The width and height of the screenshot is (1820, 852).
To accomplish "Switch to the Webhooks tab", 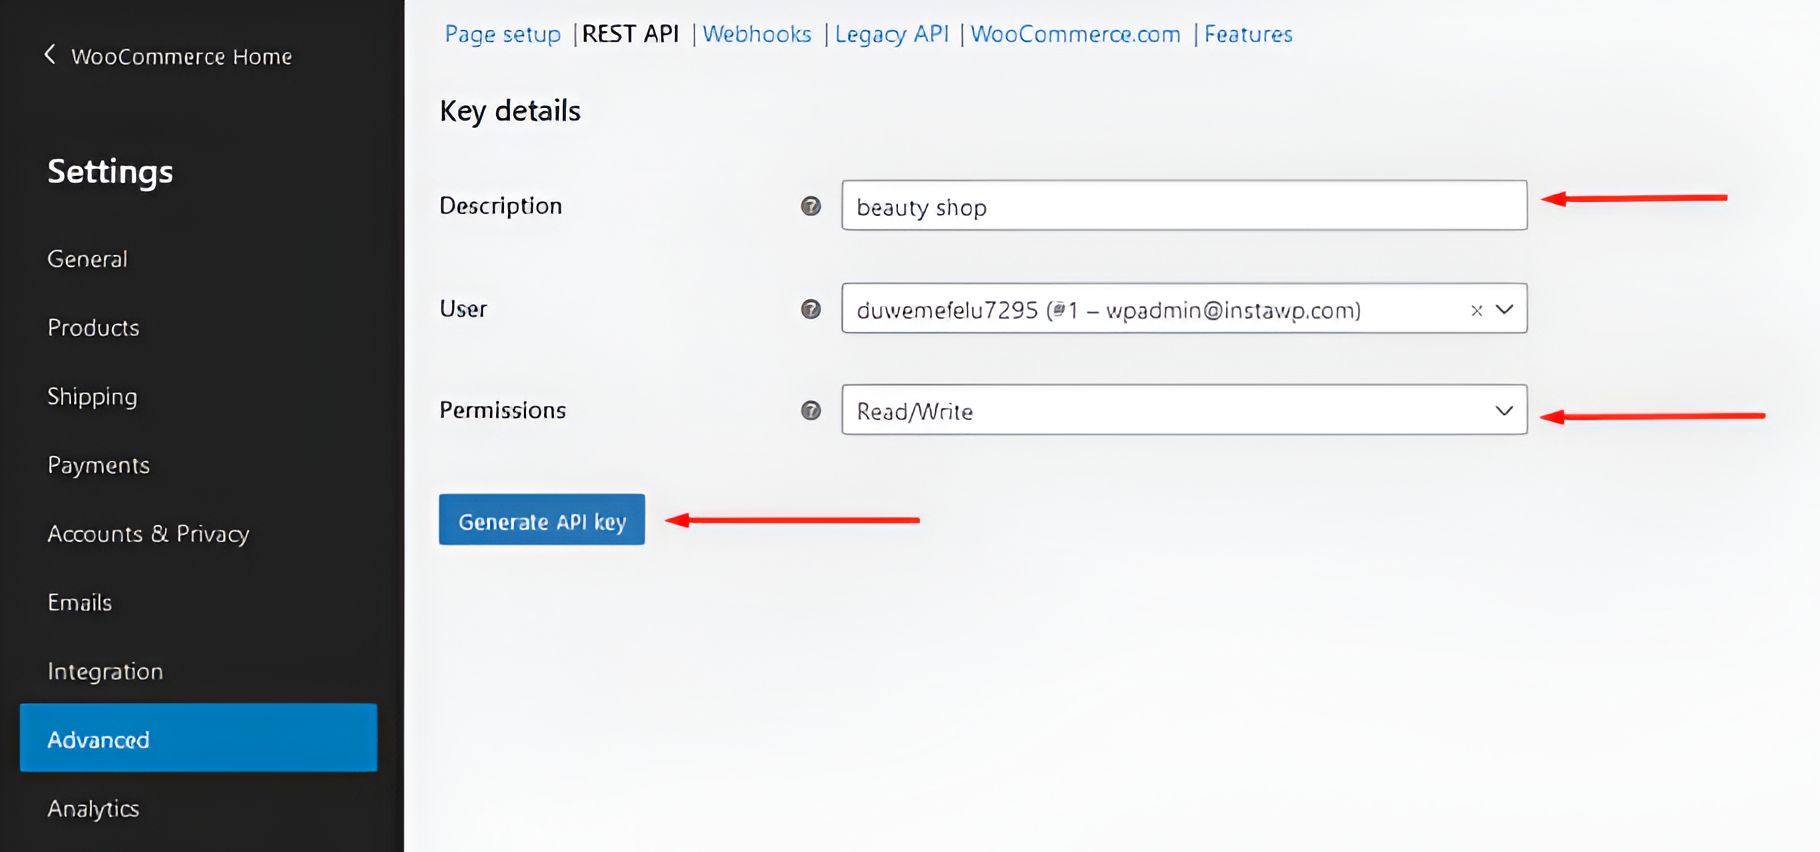I will tap(756, 34).
